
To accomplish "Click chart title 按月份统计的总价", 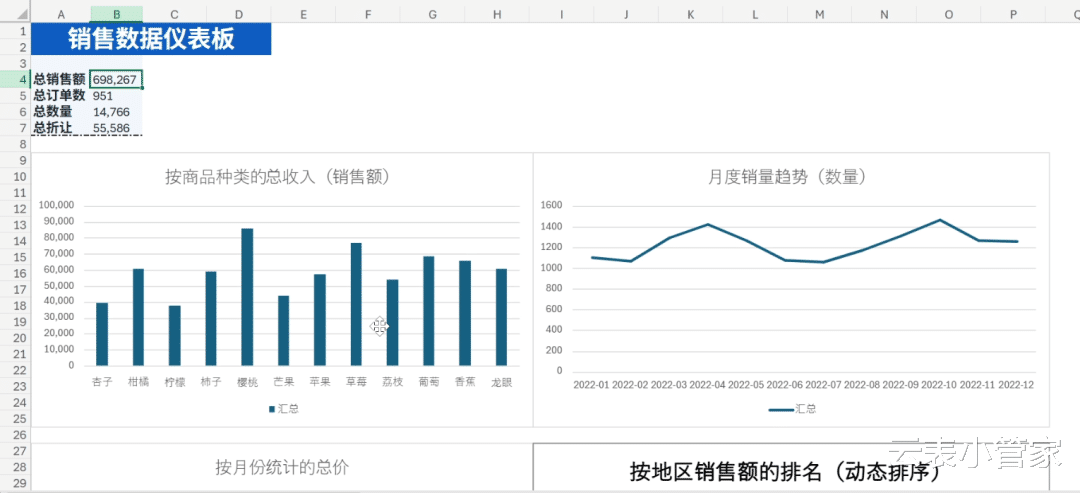I will tap(282, 468).
